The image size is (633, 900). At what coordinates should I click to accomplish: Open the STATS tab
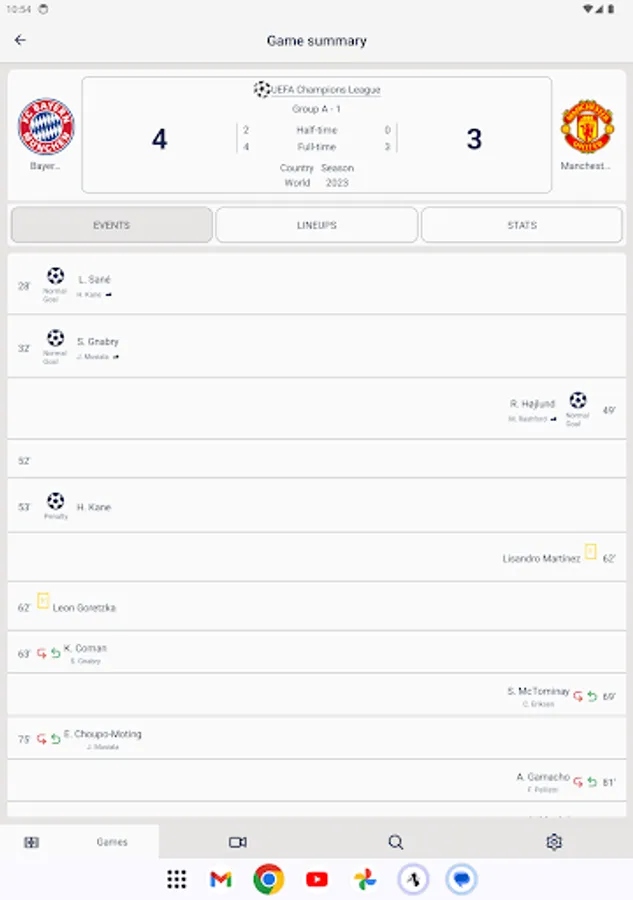pyautogui.click(x=520, y=224)
